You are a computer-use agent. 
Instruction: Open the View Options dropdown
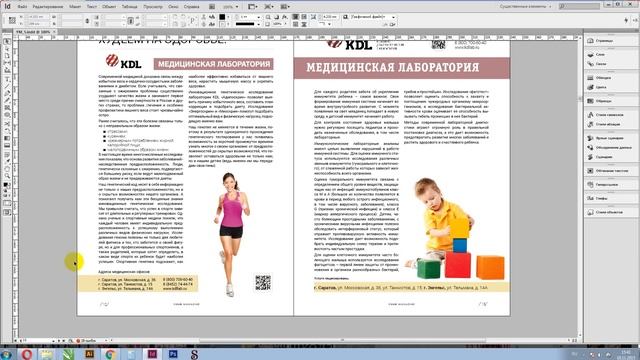[253, 7]
